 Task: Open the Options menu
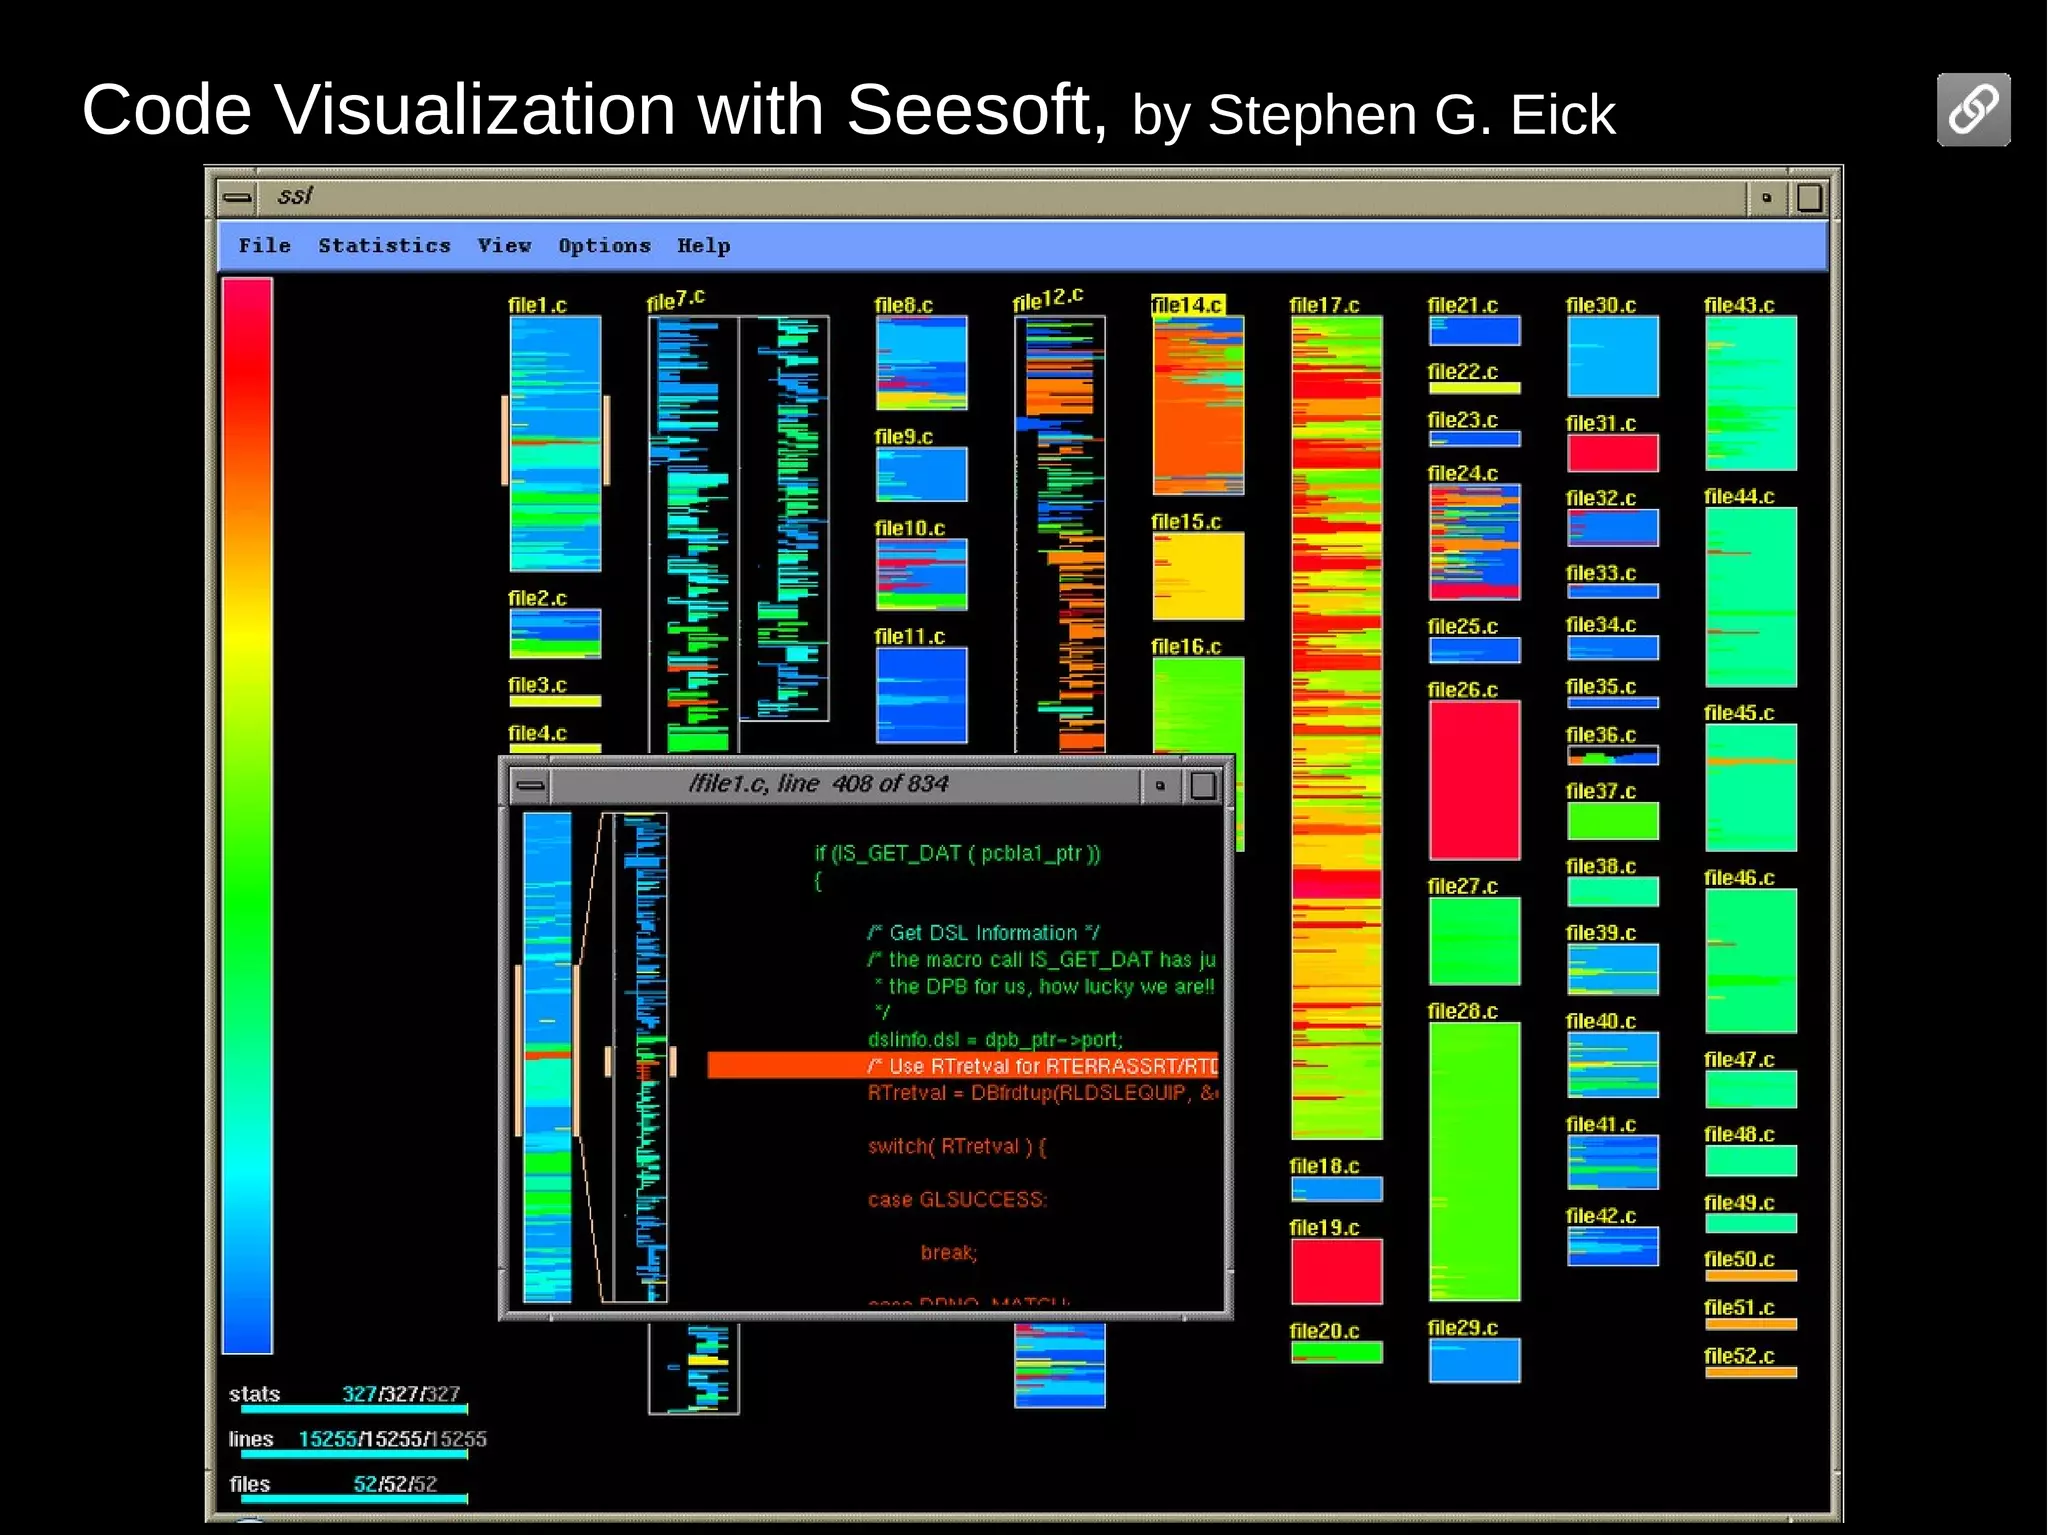604,245
